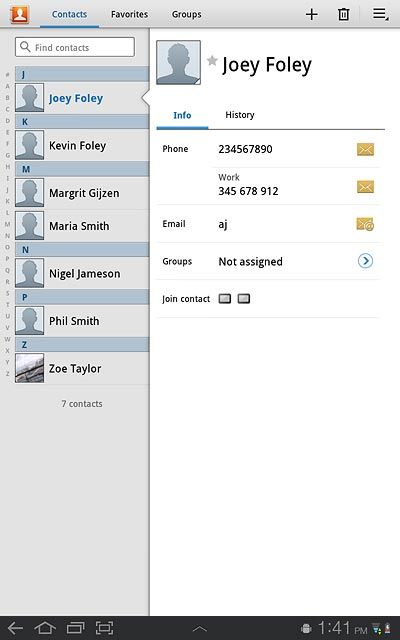Viewport: 400px width, 640px height.
Task: Tap the add new contact plus icon
Action: 311,15
